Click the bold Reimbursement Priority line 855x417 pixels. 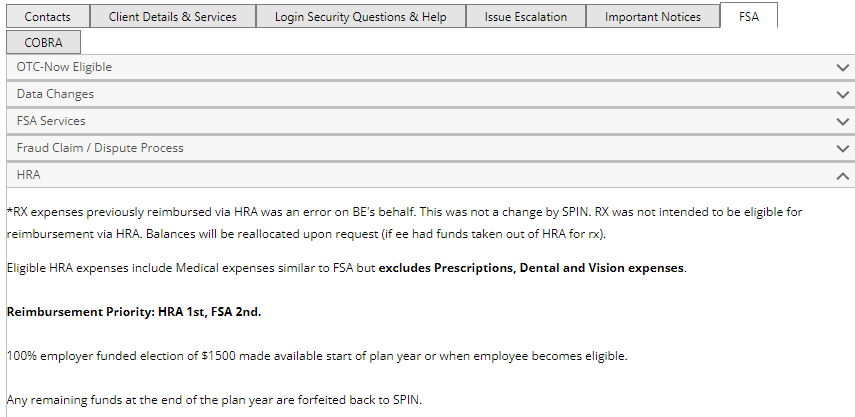pyautogui.click(x=134, y=312)
